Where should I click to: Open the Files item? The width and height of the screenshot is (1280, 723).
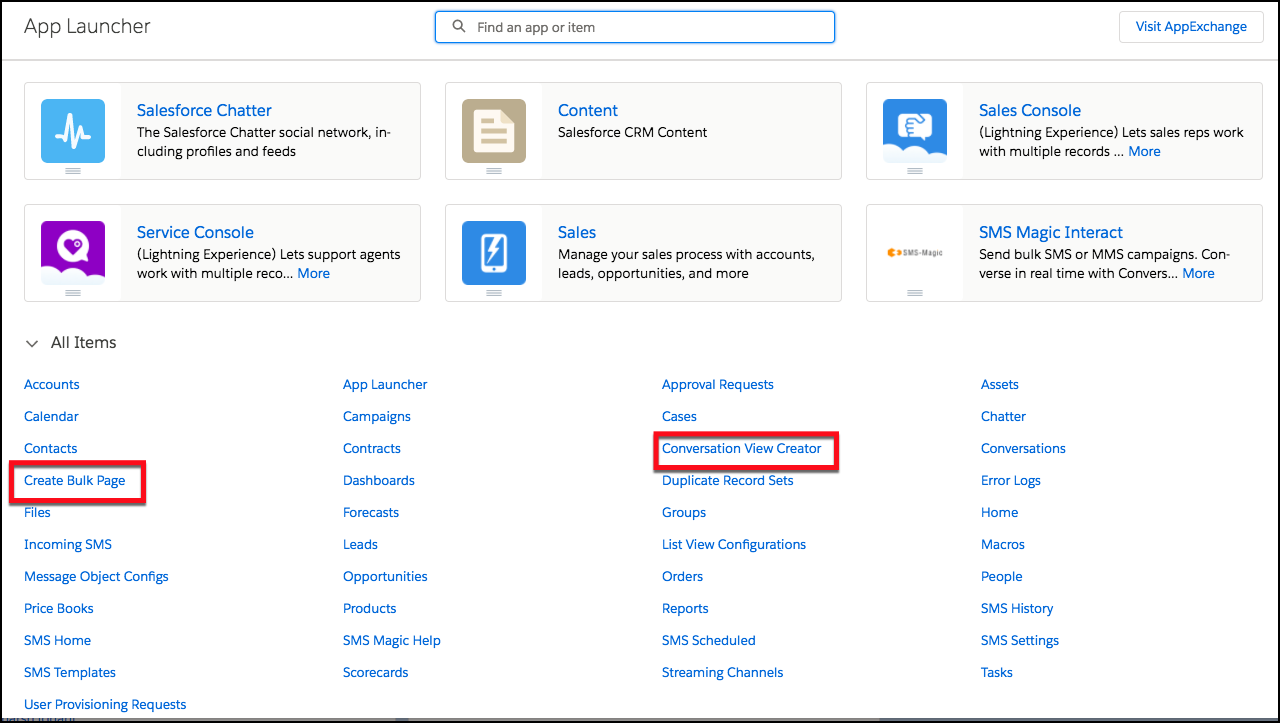click(37, 513)
